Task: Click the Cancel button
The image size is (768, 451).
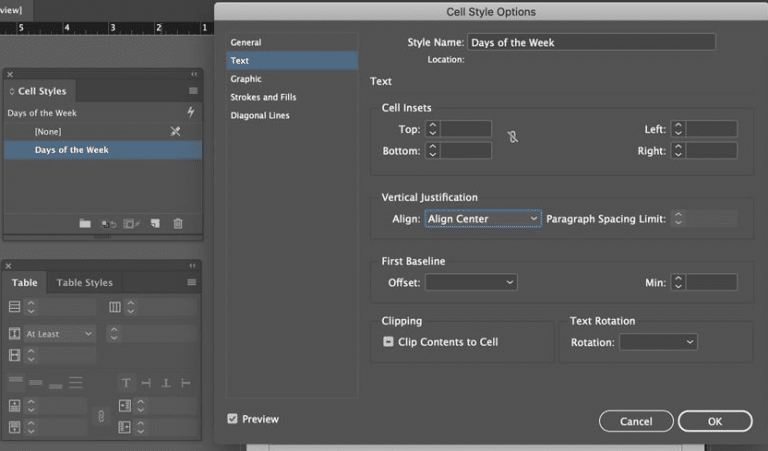Action: pyautogui.click(x=636, y=421)
